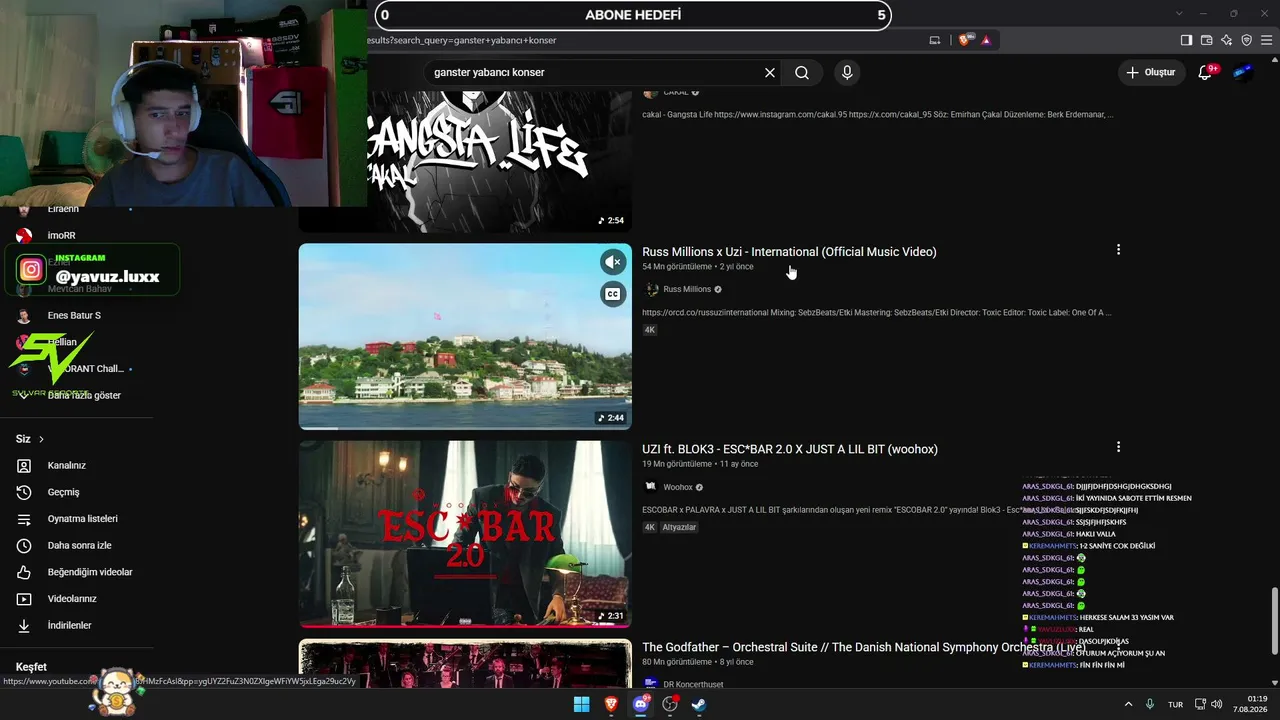The width and height of the screenshot is (1280, 720).
Task: Click the Russ Millions channel avatar
Action: tap(651, 289)
